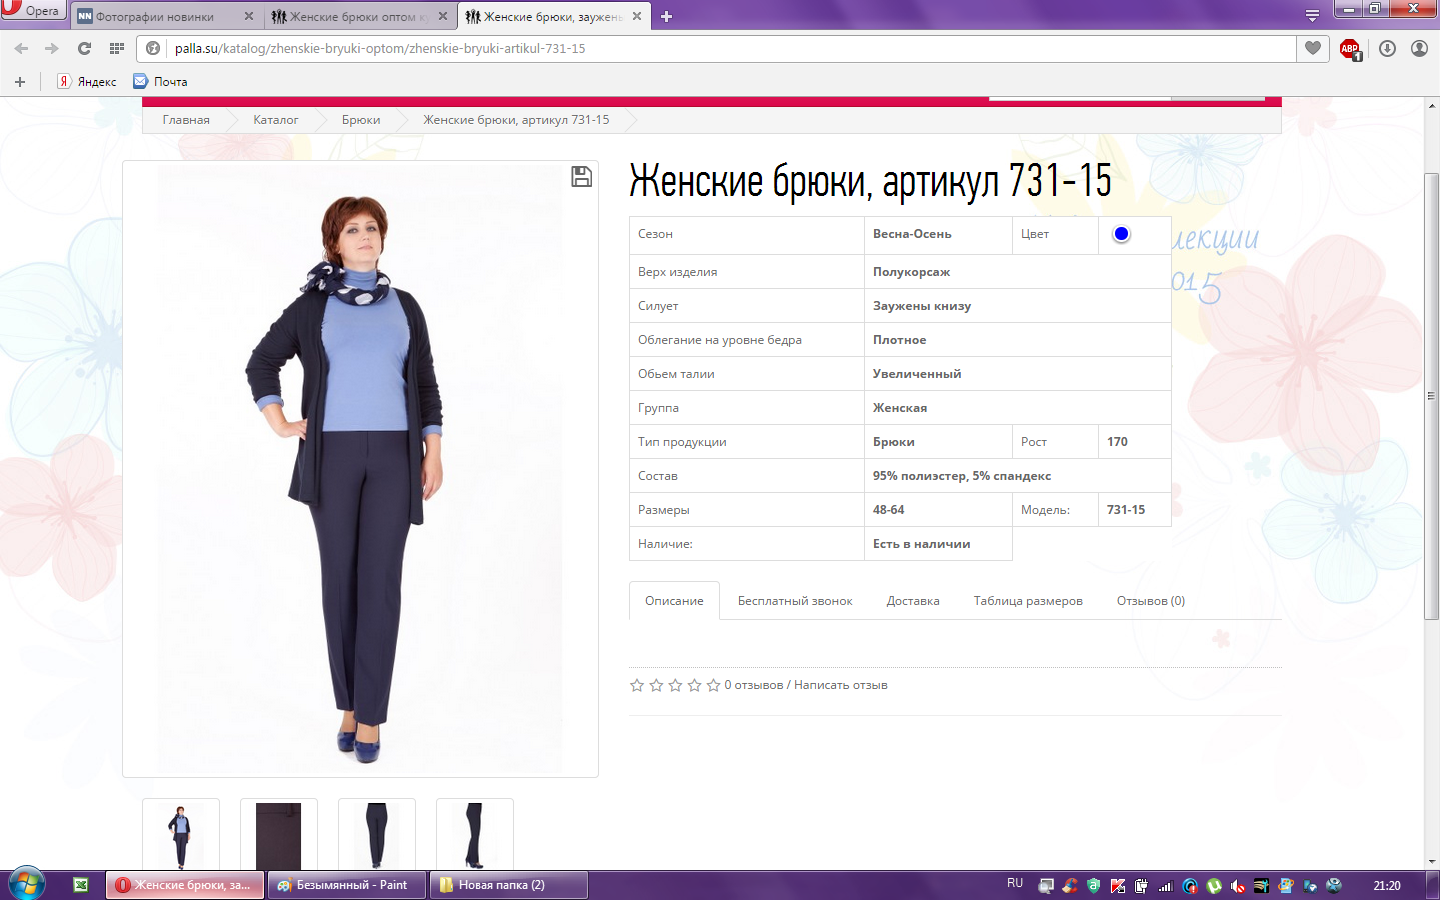Go to Каталог in the breadcrumbs

[x=275, y=120]
